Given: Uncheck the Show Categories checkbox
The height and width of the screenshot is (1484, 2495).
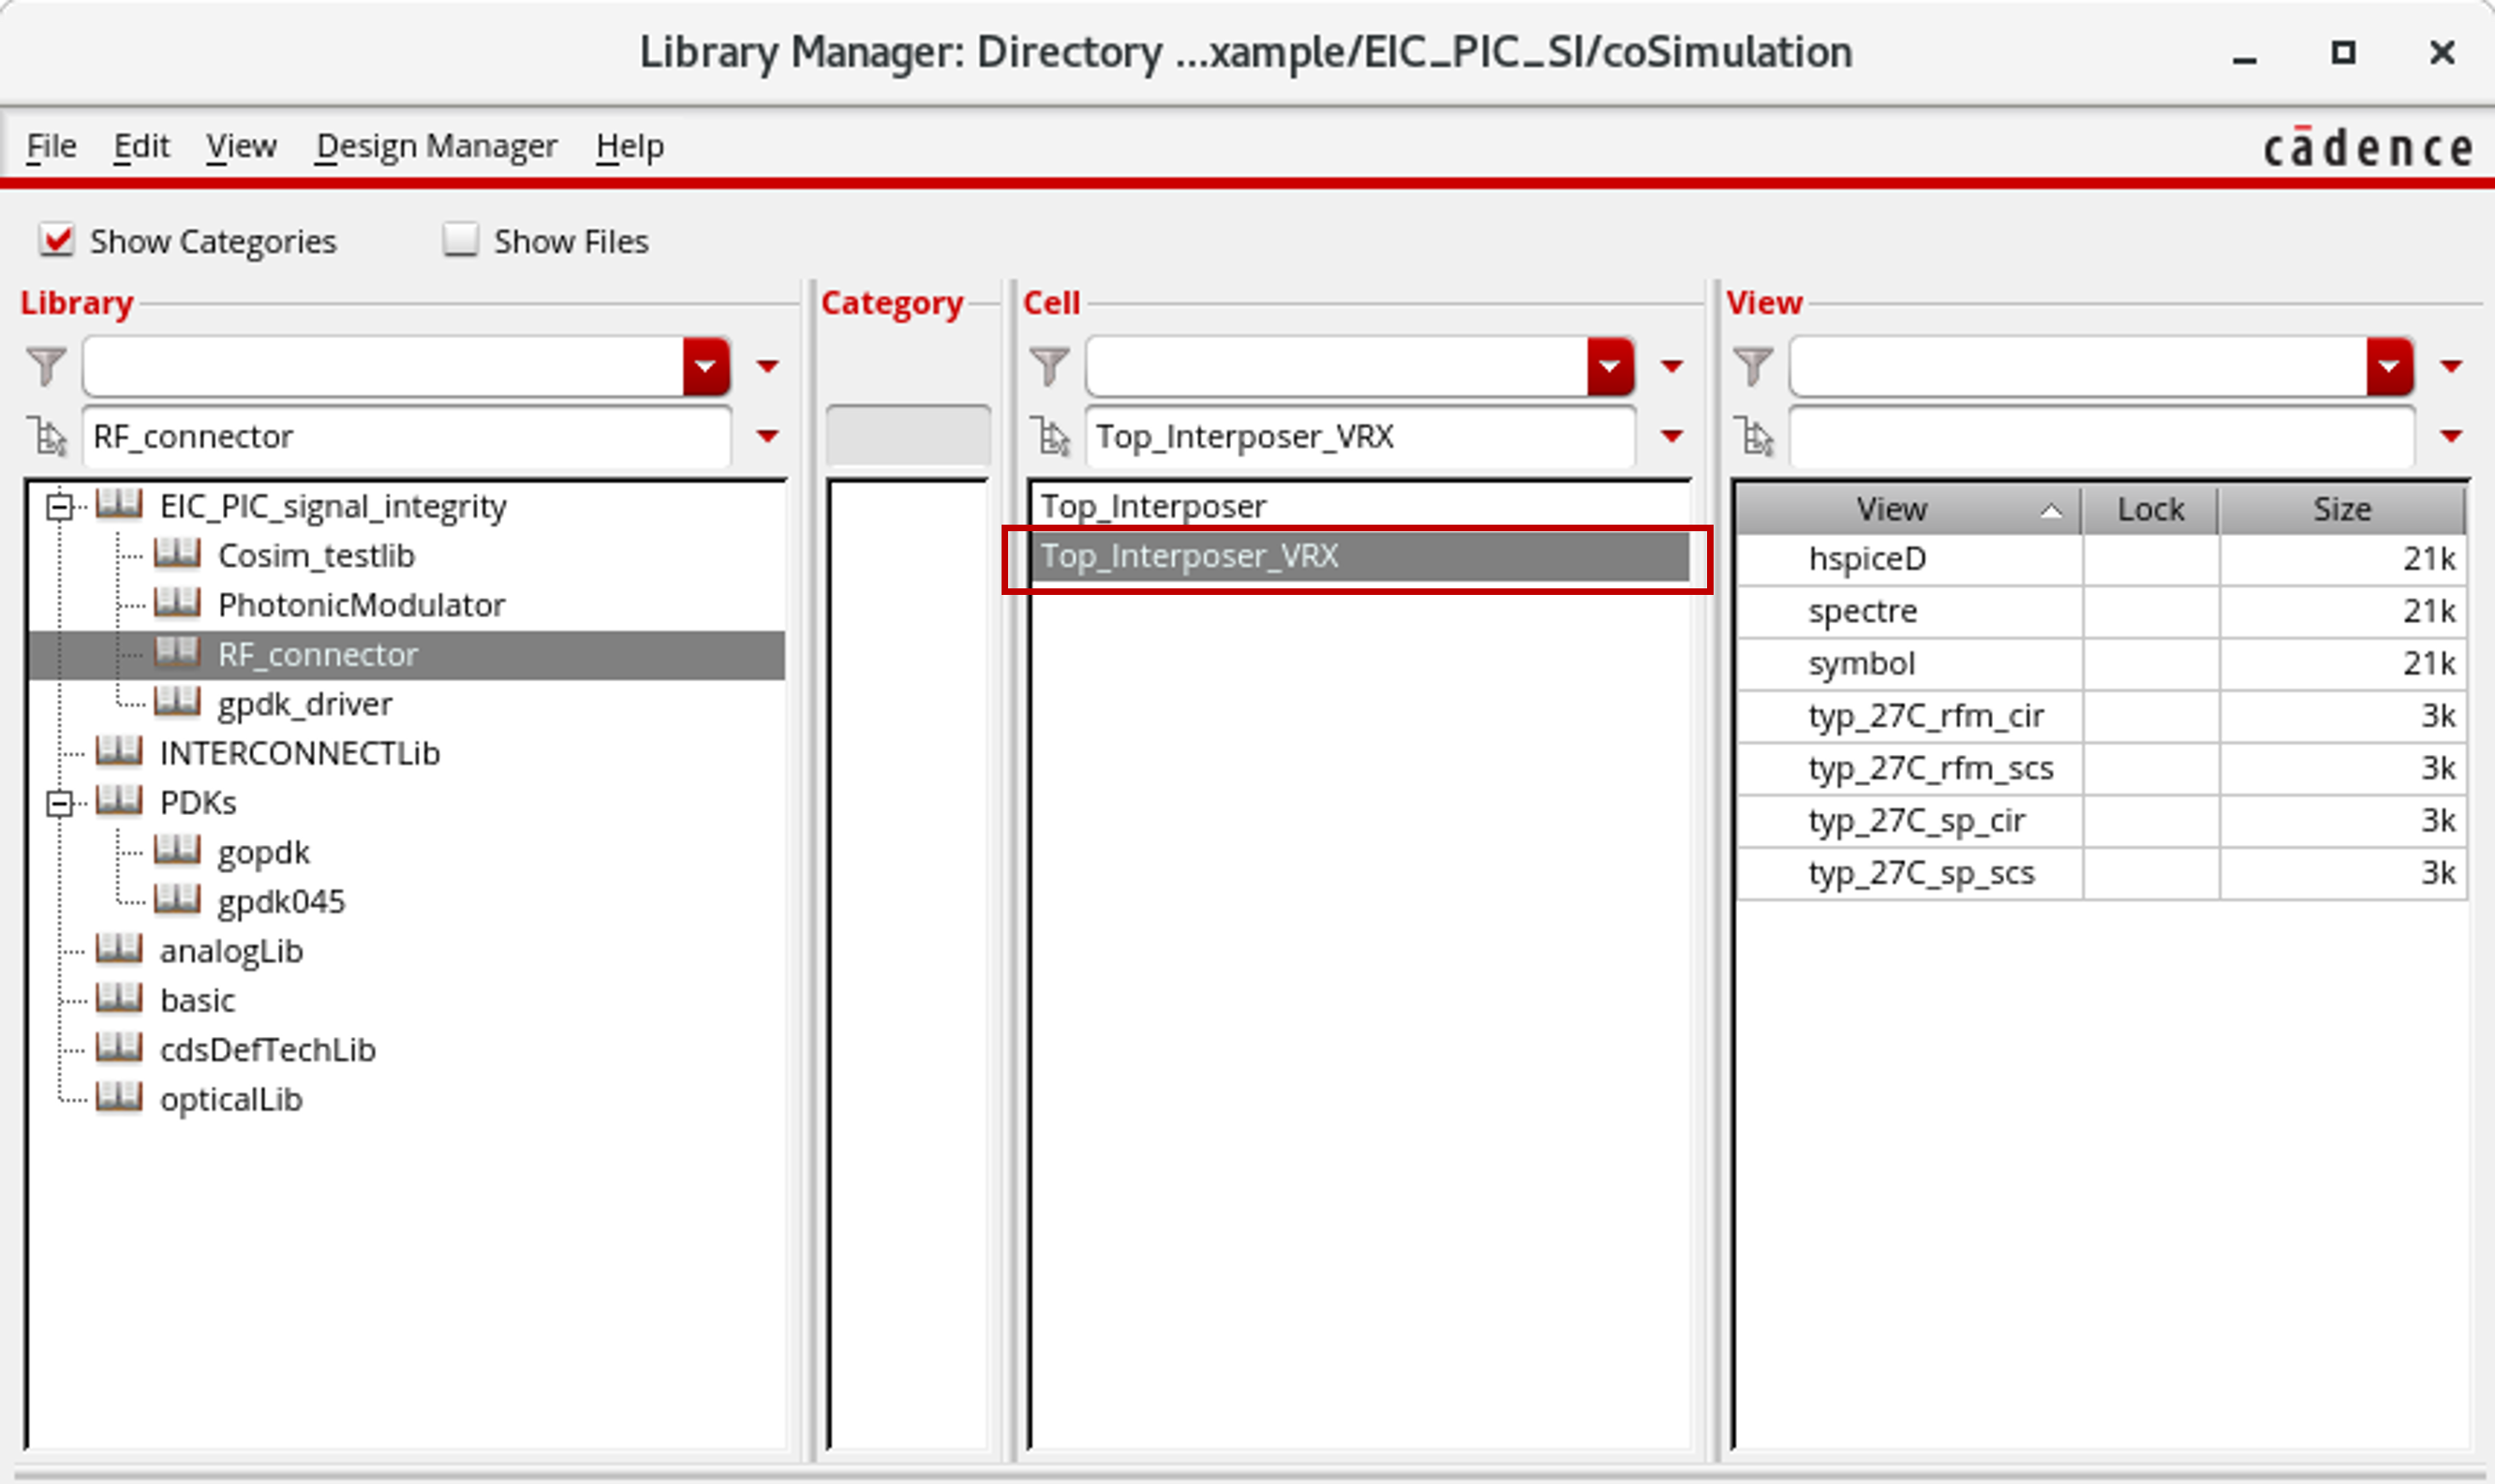Looking at the screenshot, I should [57, 240].
